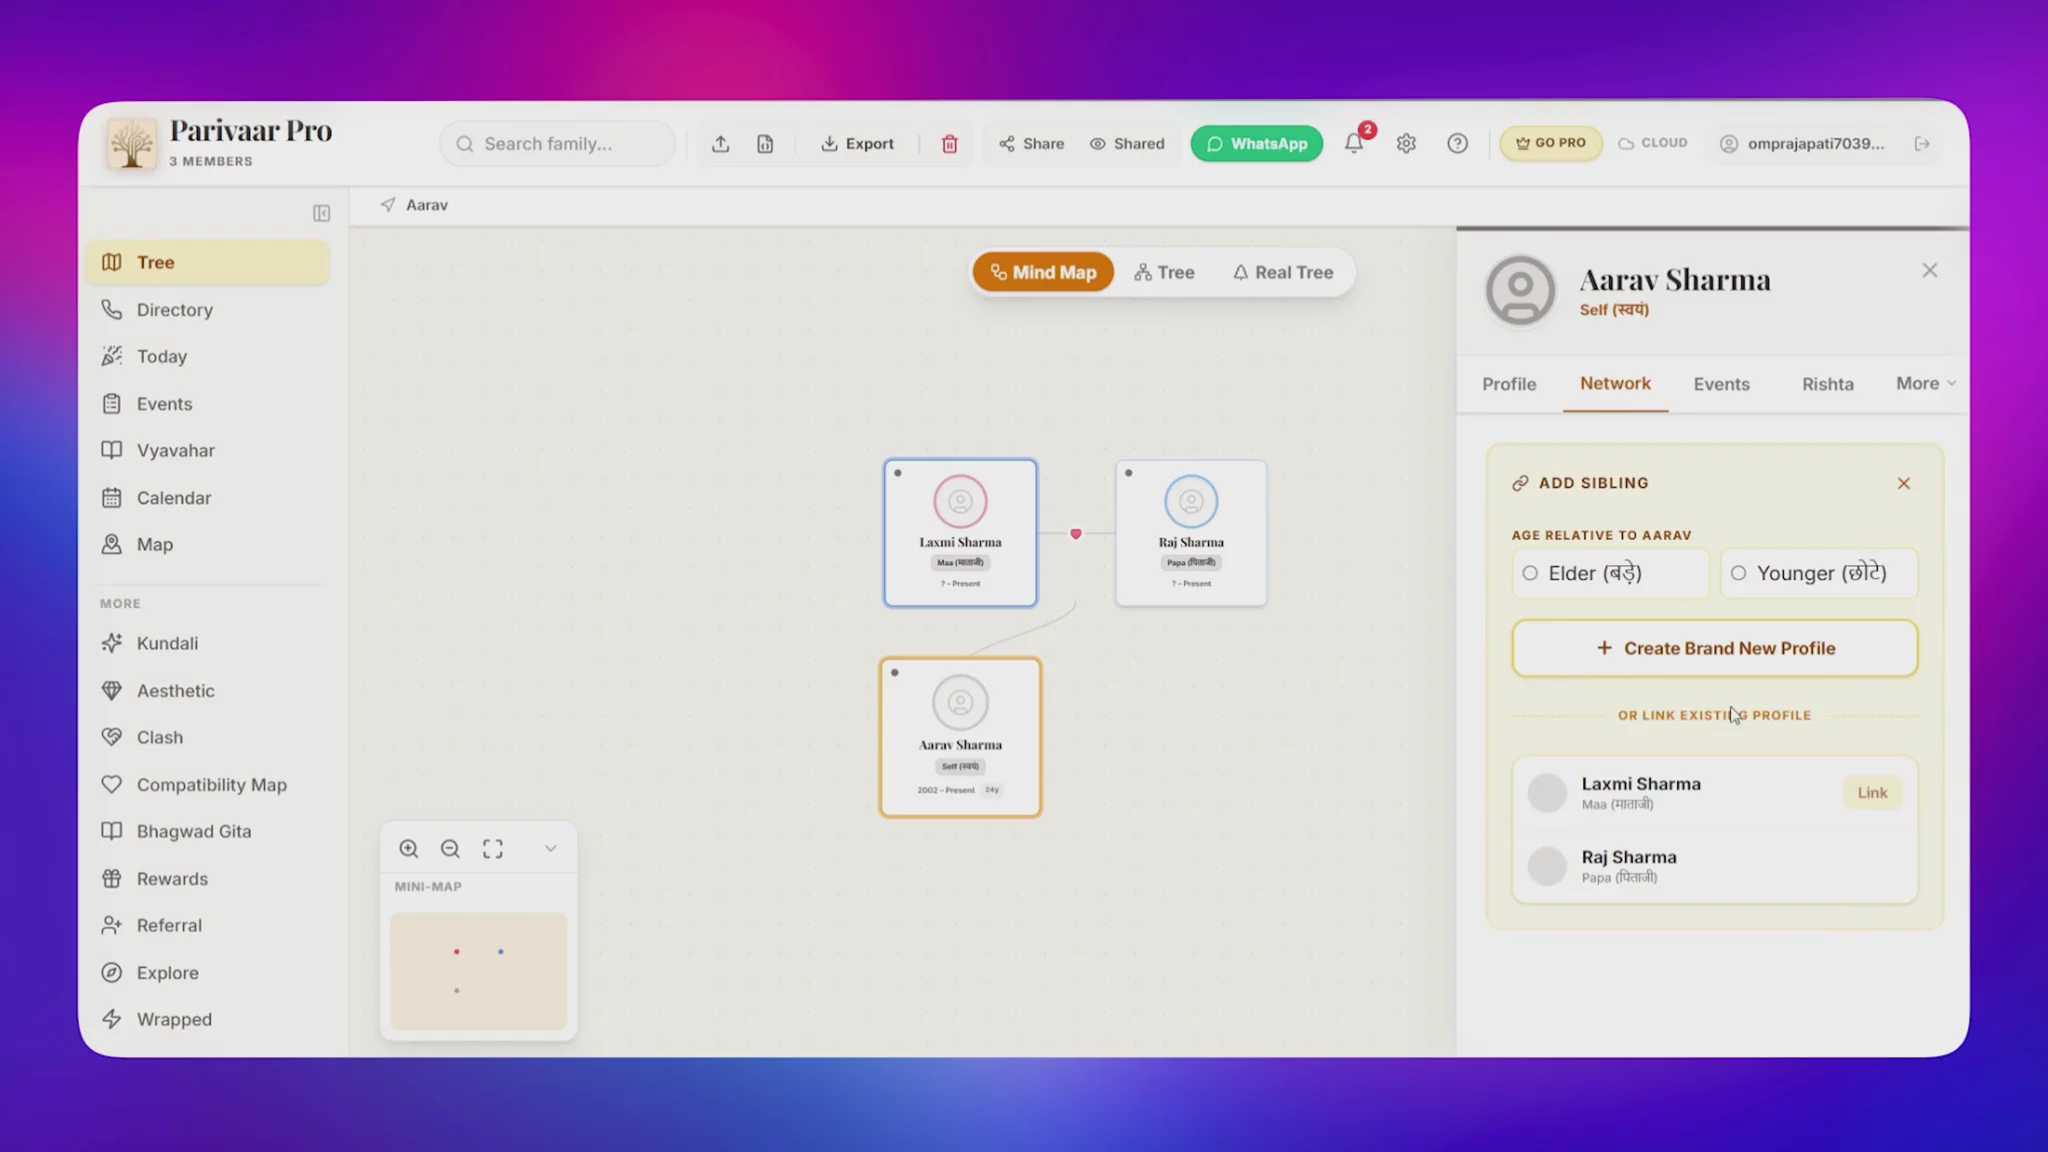Select Raj Sharma node card
The image size is (2048, 1152).
pyautogui.click(x=1191, y=533)
